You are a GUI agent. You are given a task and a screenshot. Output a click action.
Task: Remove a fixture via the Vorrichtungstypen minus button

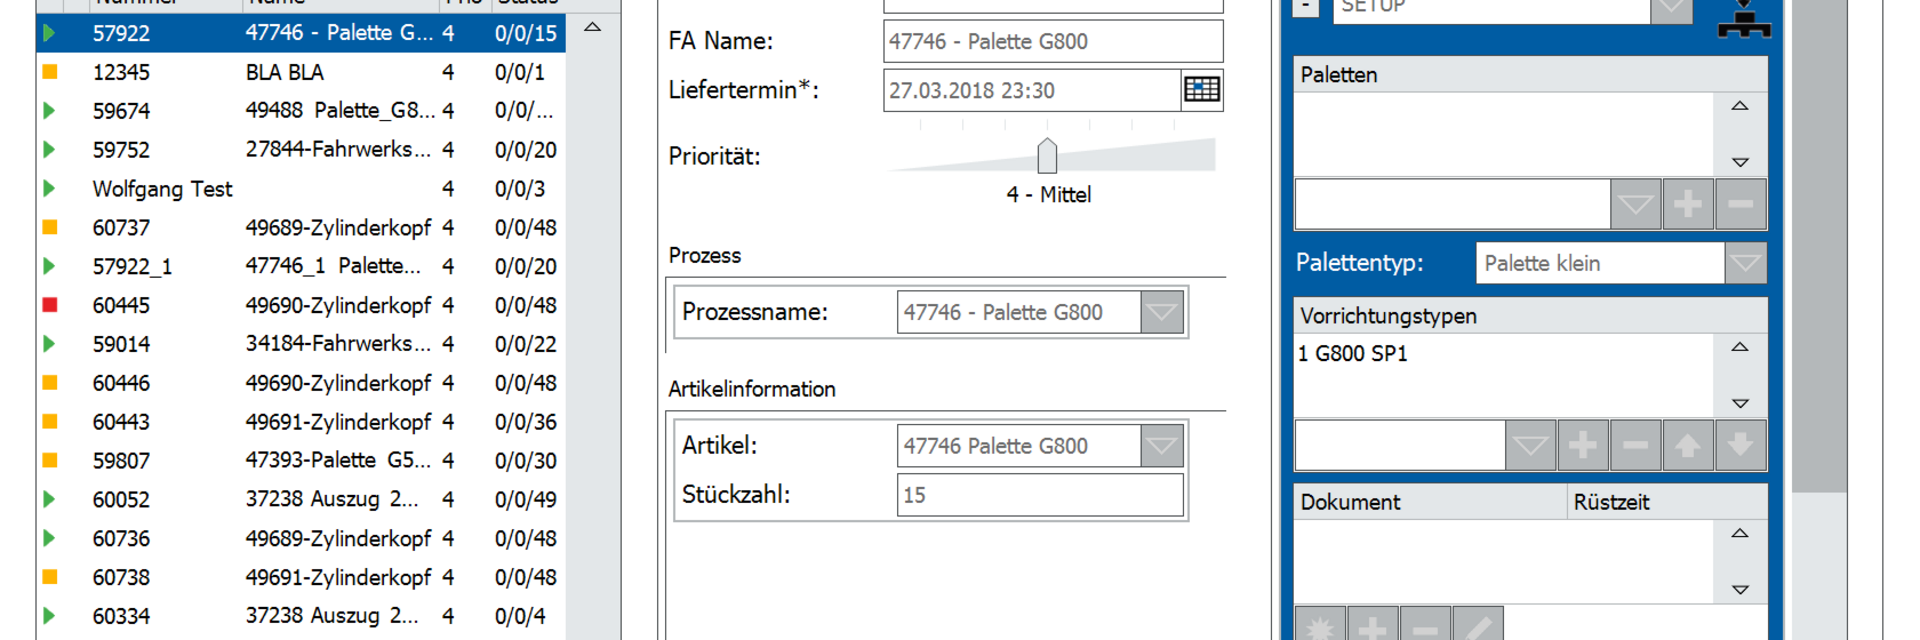(x=1635, y=445)
